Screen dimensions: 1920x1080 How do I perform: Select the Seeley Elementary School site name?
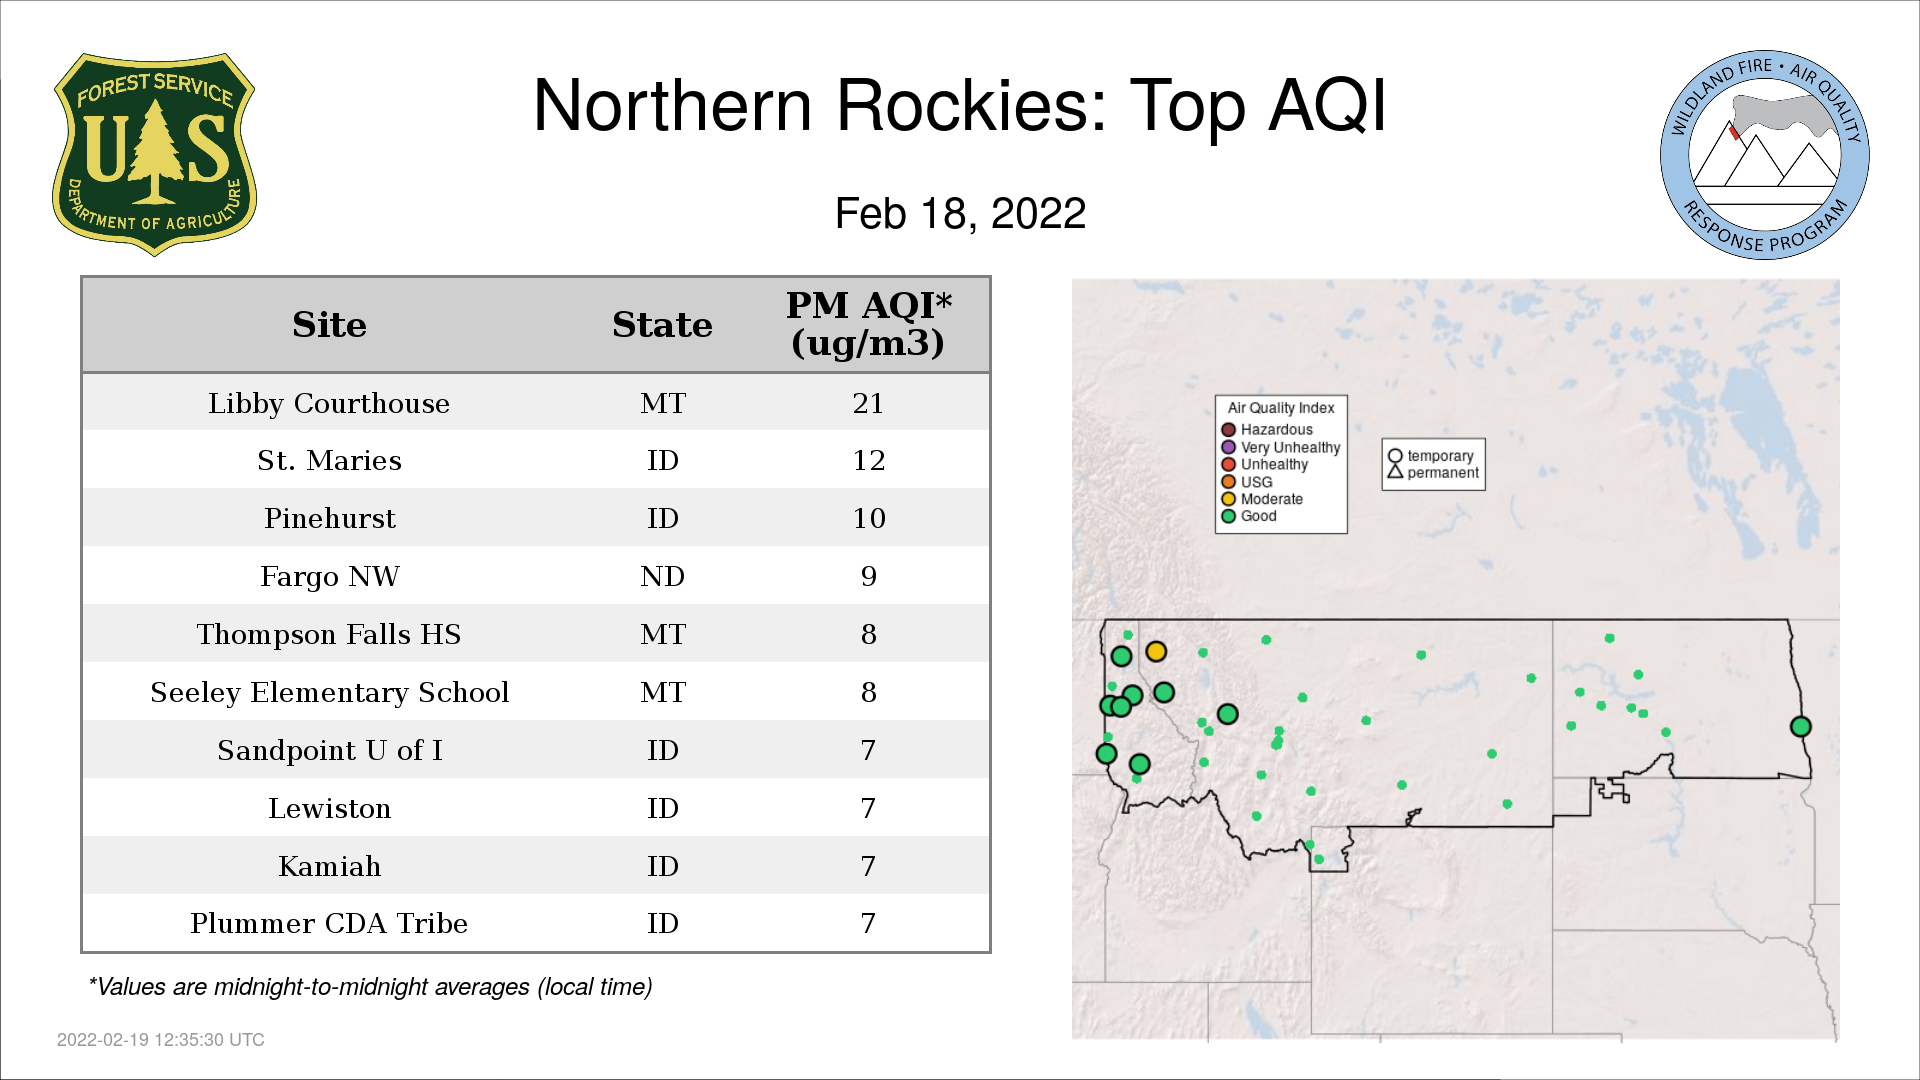tap(329, 692)
